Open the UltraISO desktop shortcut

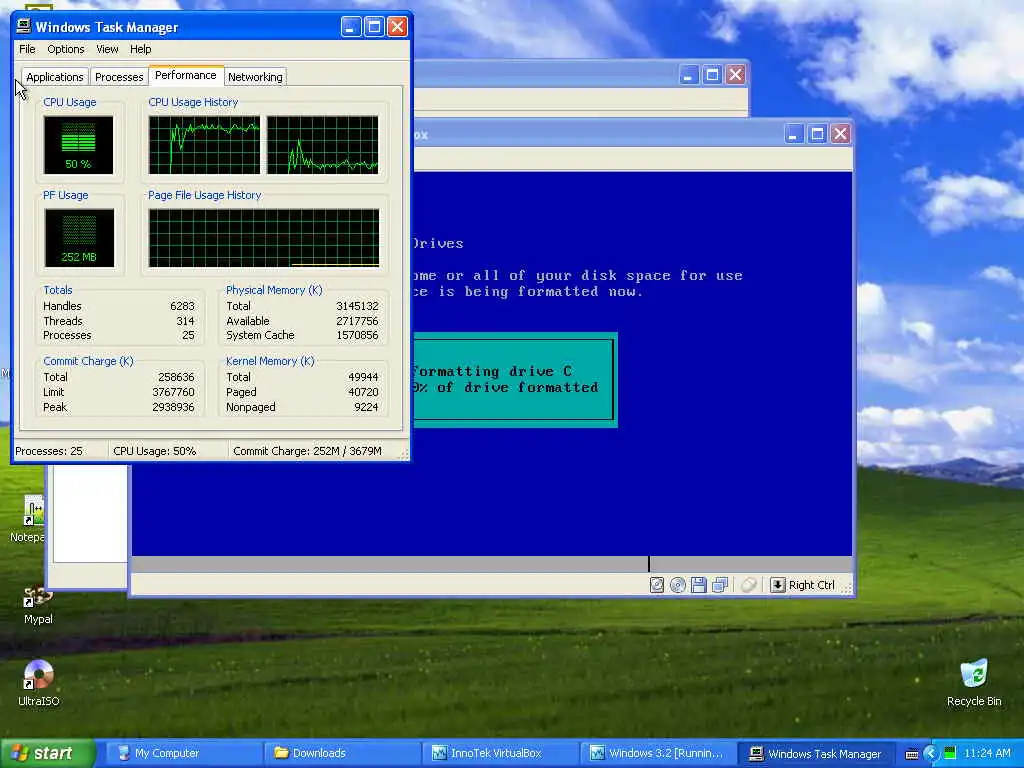[x=39, y=683]
